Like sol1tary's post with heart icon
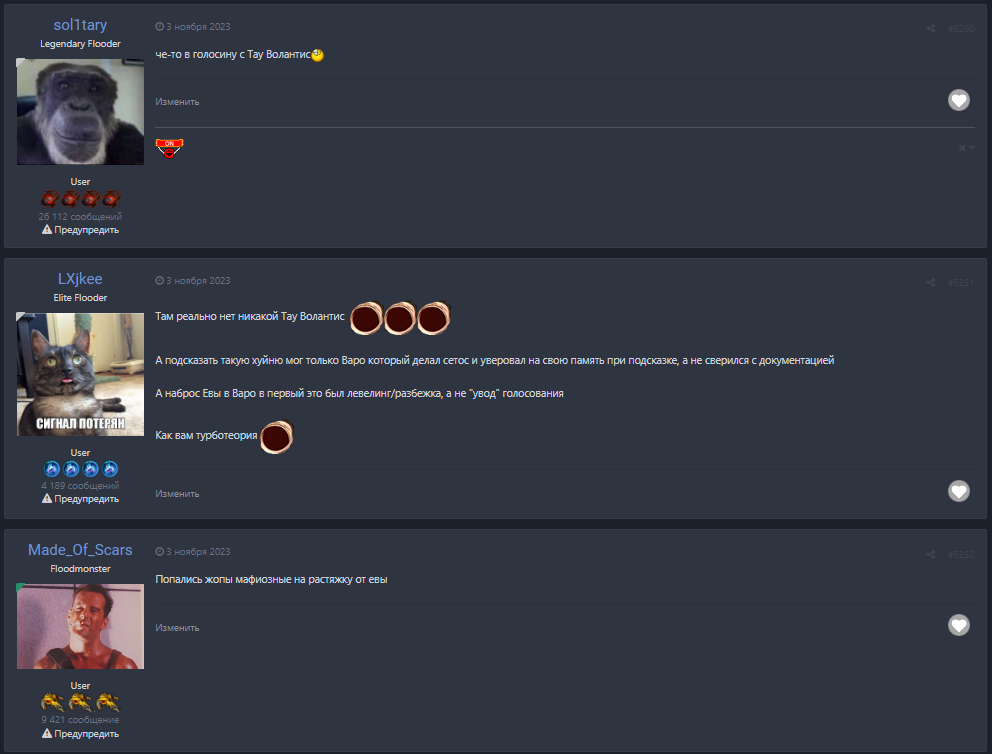Screen dimensions: 992x754 coord(958,100)
